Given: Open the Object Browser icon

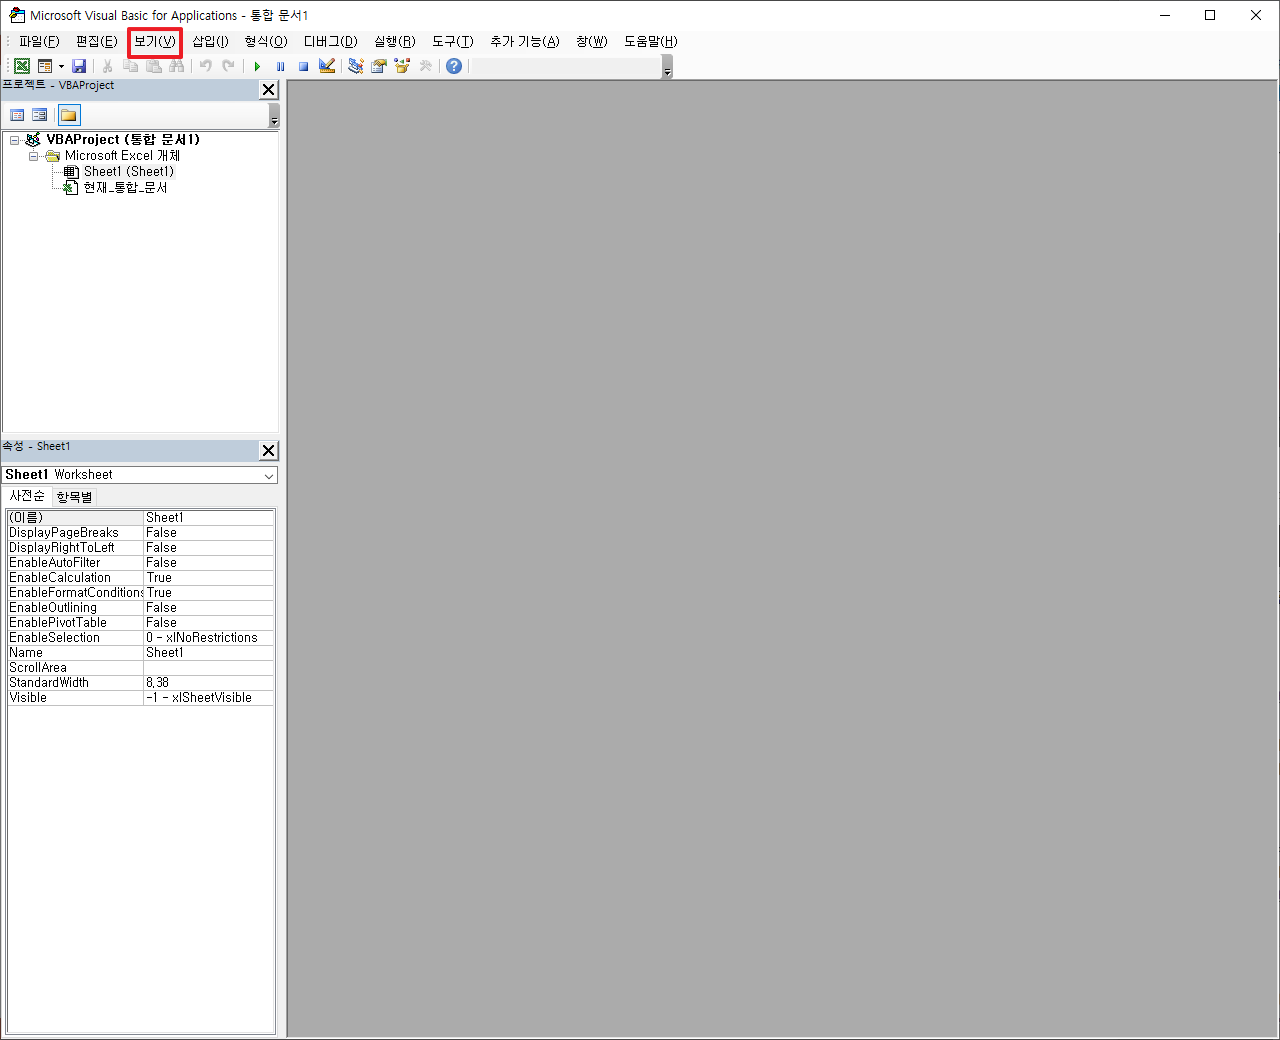Looking at the screenshot, I should tap(402, 66).
